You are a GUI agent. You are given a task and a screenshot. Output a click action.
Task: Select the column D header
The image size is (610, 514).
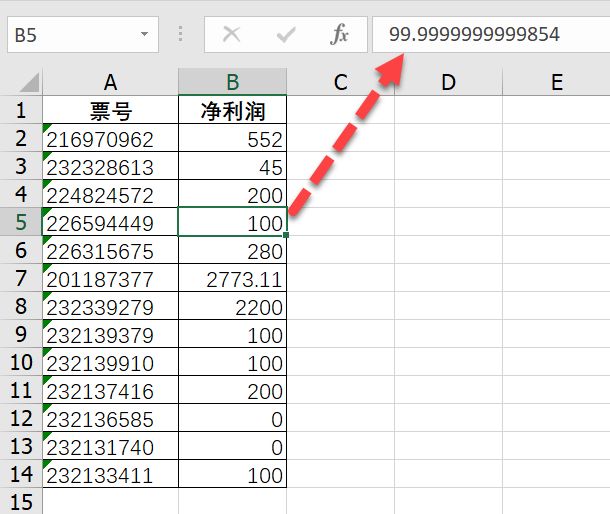pos(448,82)
